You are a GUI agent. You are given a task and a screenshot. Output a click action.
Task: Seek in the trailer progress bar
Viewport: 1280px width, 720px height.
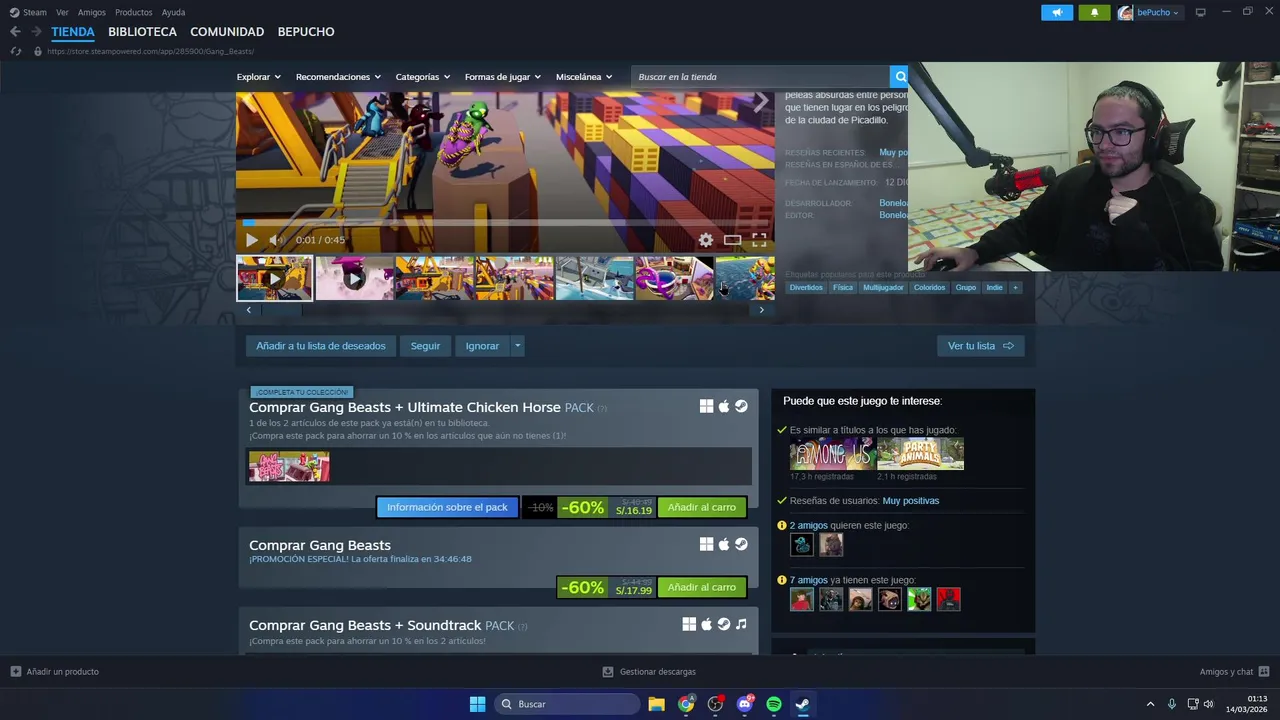505,223
